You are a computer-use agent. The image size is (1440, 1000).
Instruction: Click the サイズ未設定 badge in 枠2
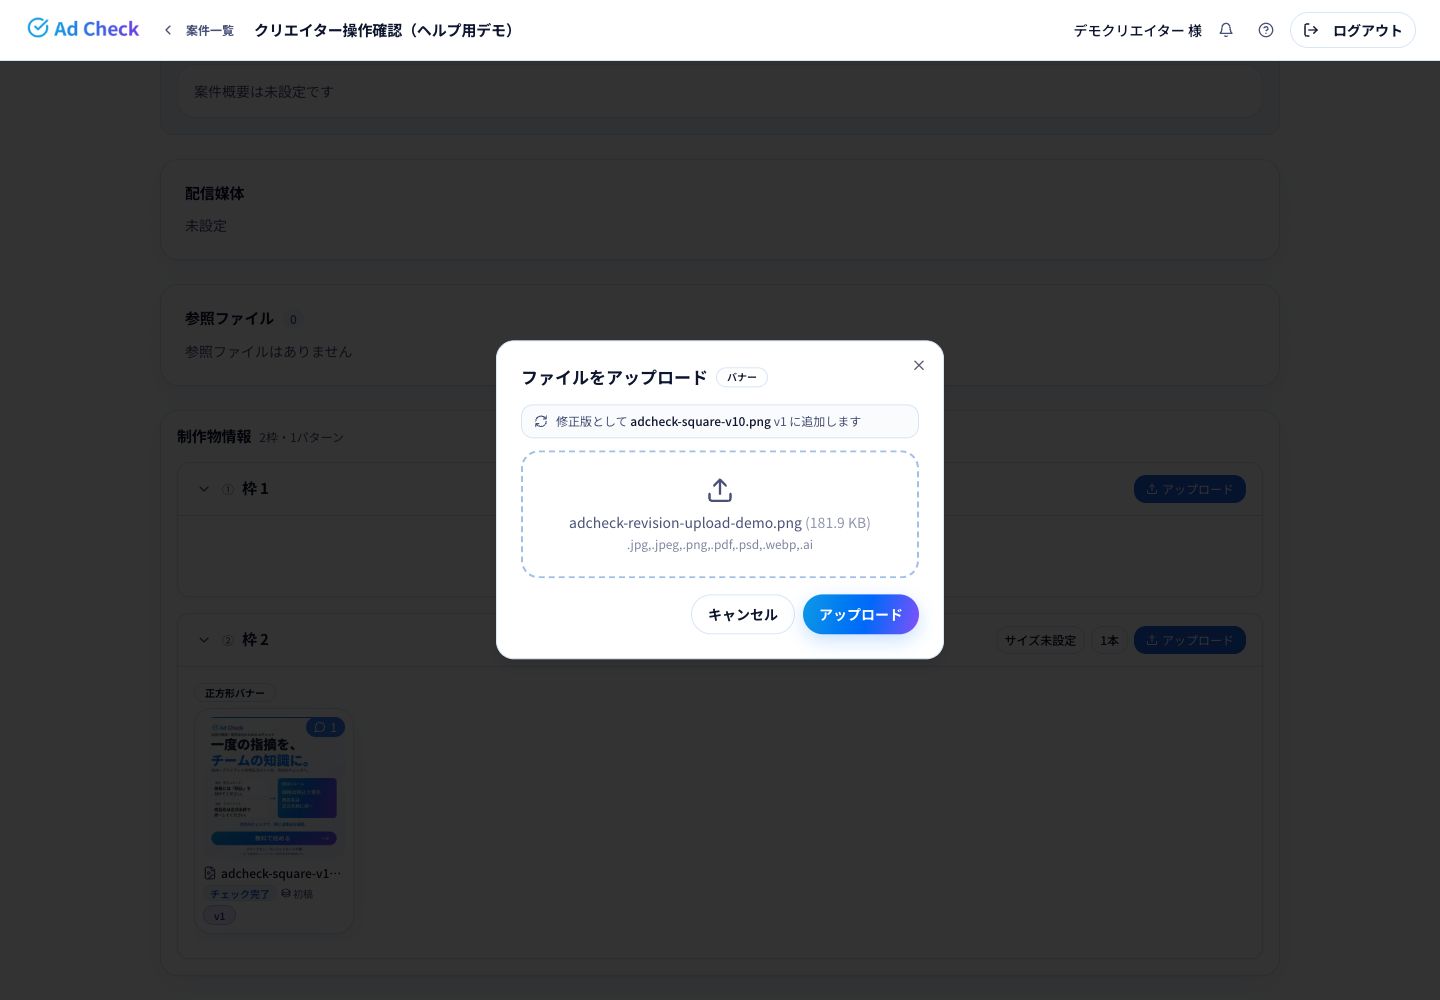point(1040,640)
